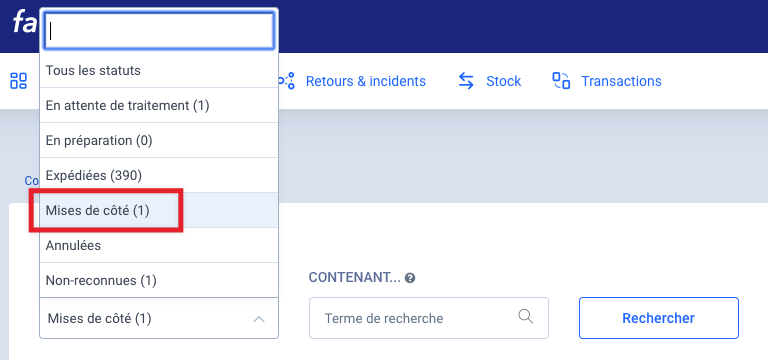Collapse the status dropdown using the chevron
The height and width of the screenshot is (360, 768).
point(259,319)
